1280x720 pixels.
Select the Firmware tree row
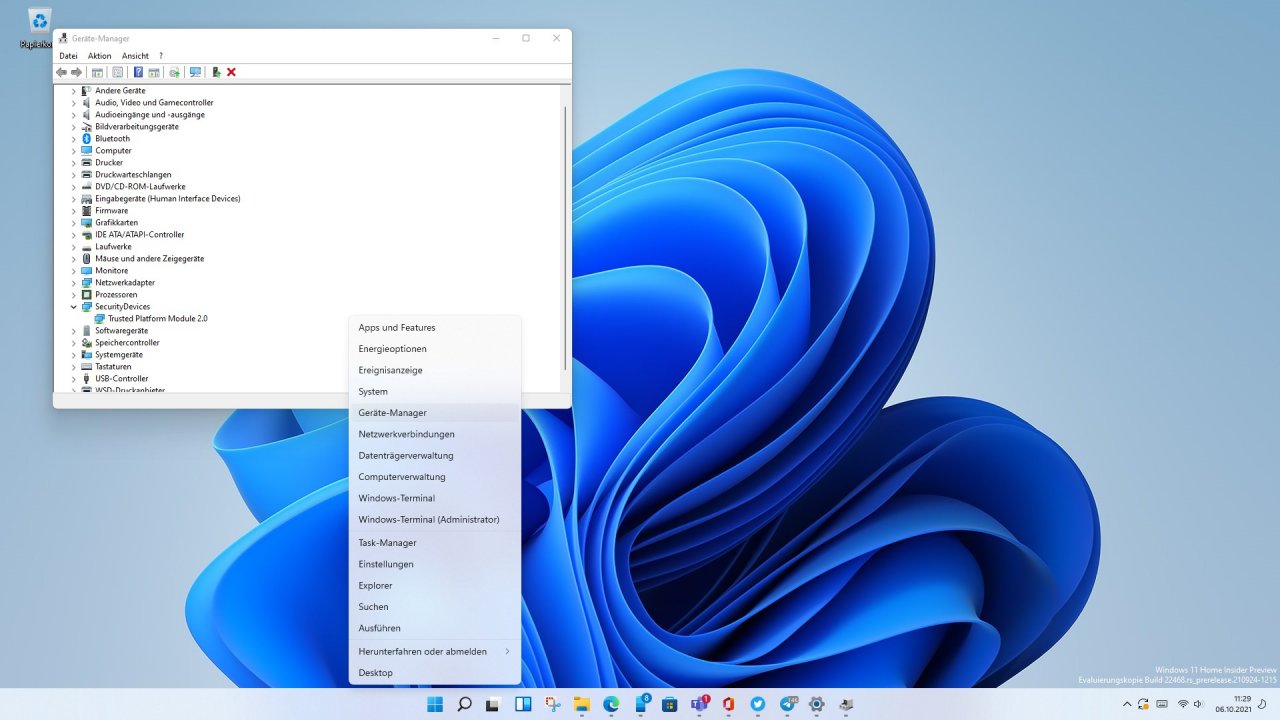click(x=111, y=211)
